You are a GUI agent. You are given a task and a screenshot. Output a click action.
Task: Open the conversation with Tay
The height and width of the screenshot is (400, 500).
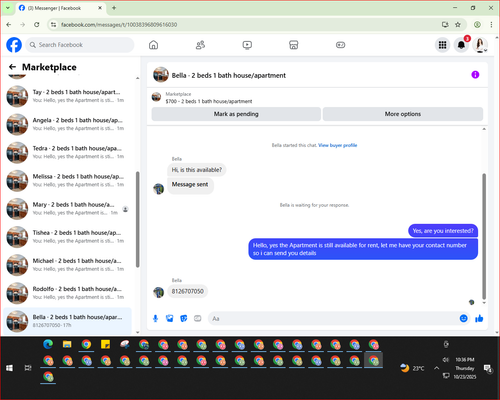pyautogui.click(x=67, y=96)
